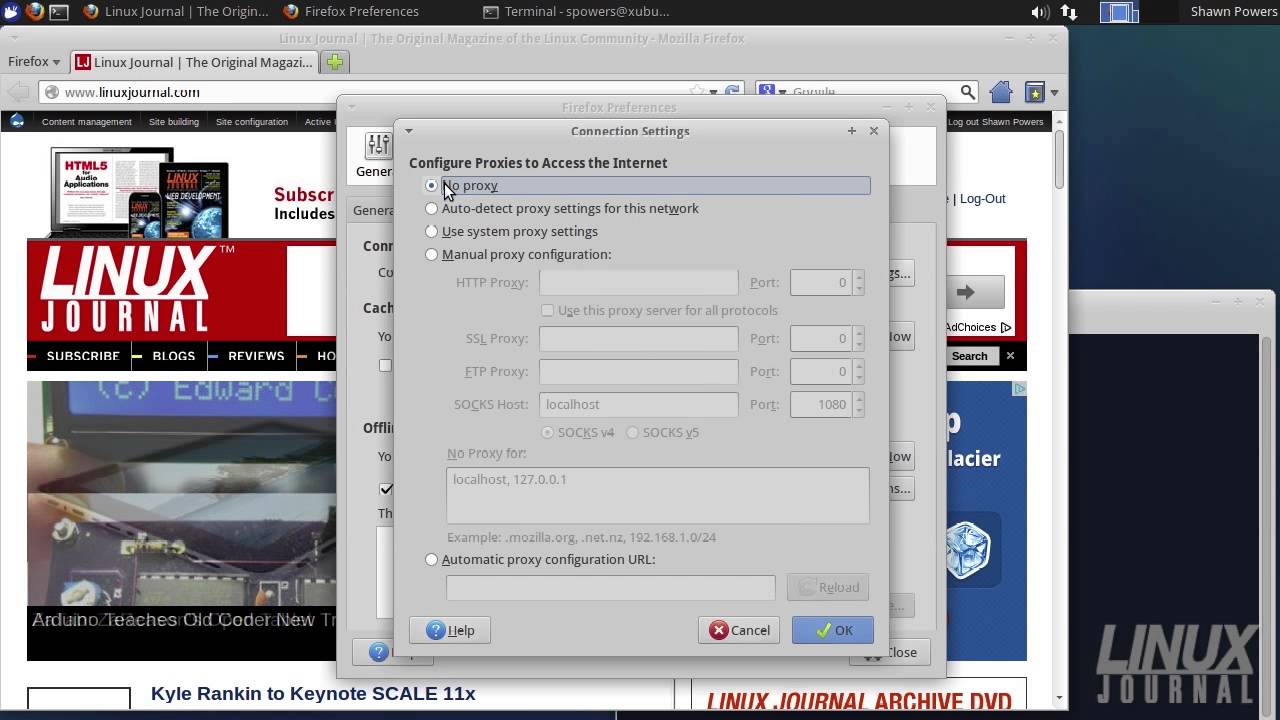Confirm the proxy settings with OK
This screenshot has width=1280, height=720.
pyautogui.click(x=833, y=630)
